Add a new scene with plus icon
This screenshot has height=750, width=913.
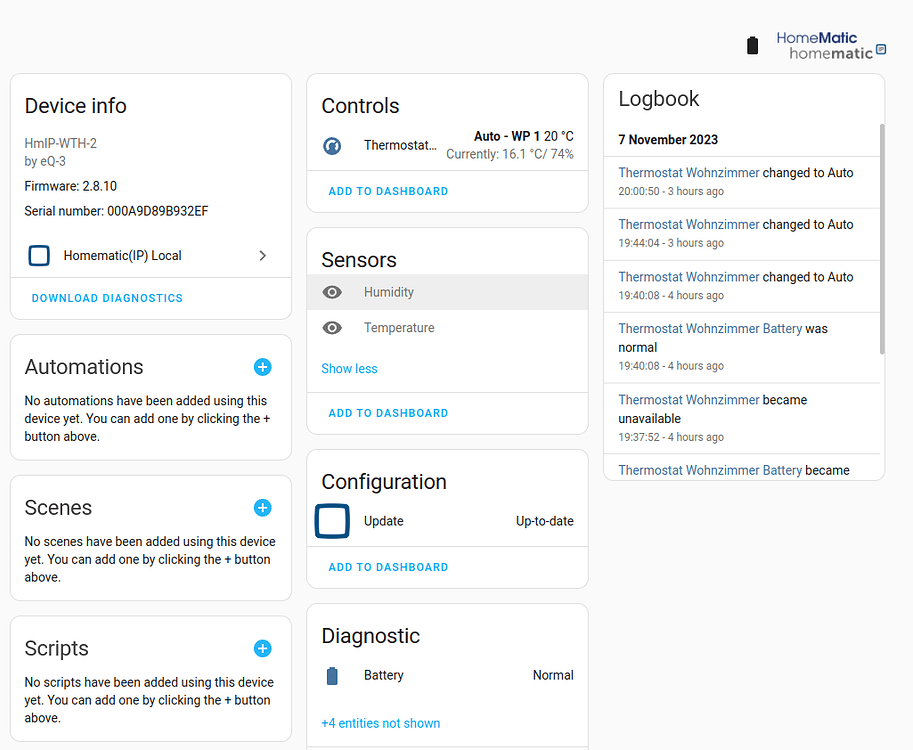262,508
